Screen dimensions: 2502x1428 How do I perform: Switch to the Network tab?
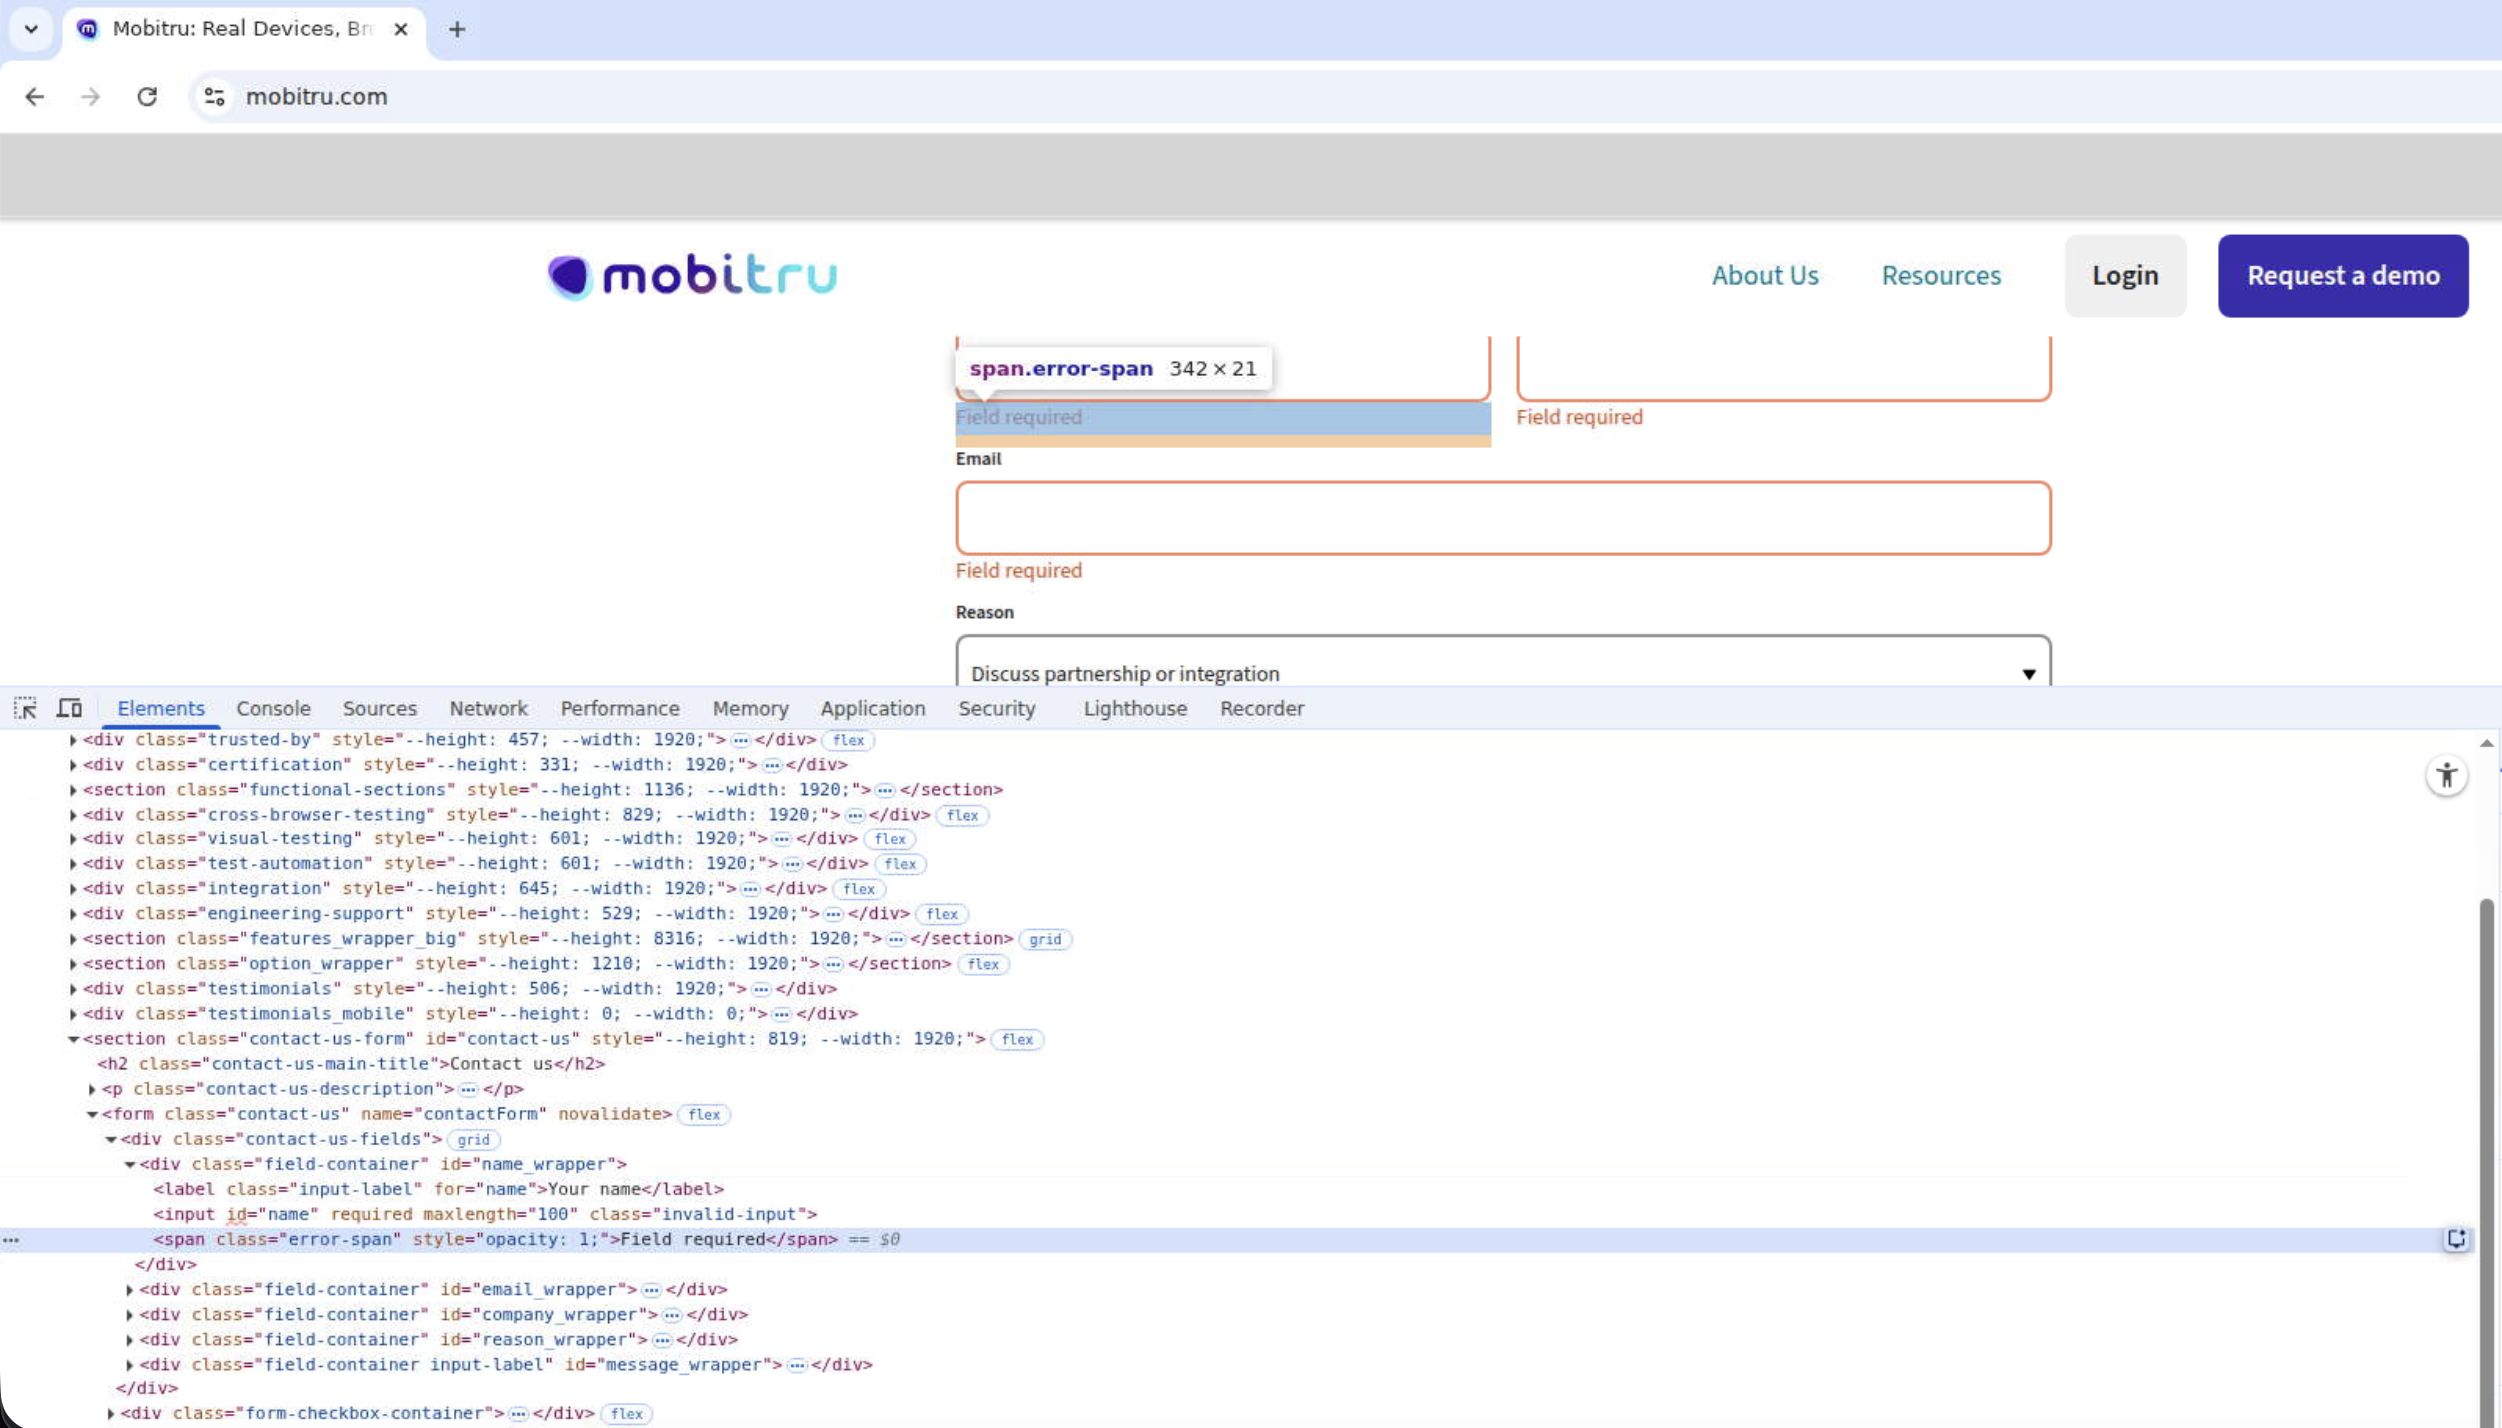click(x=488, y=708)
